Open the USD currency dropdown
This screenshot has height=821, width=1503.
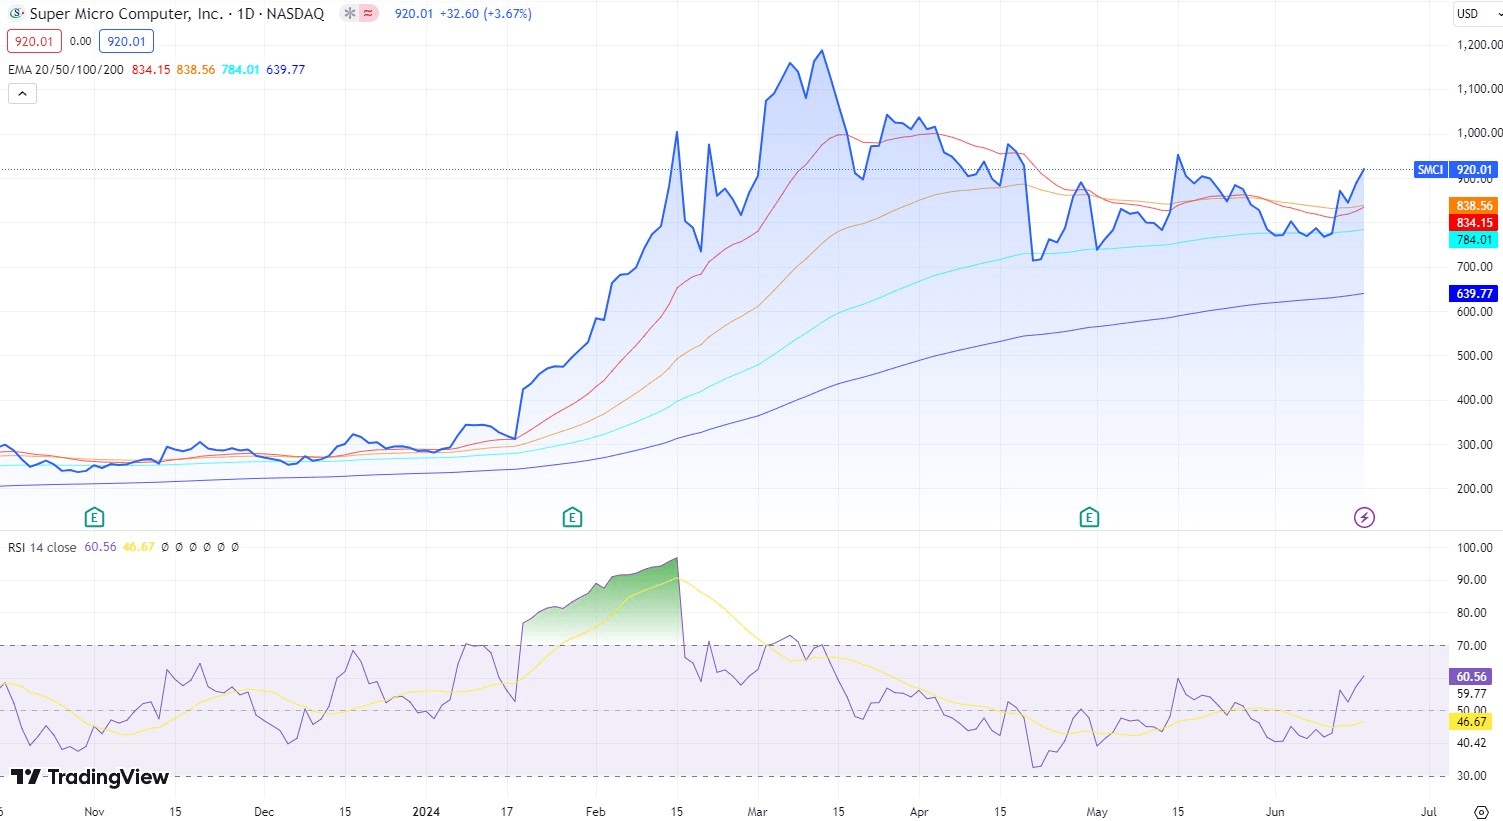(x=1478, y=14)
